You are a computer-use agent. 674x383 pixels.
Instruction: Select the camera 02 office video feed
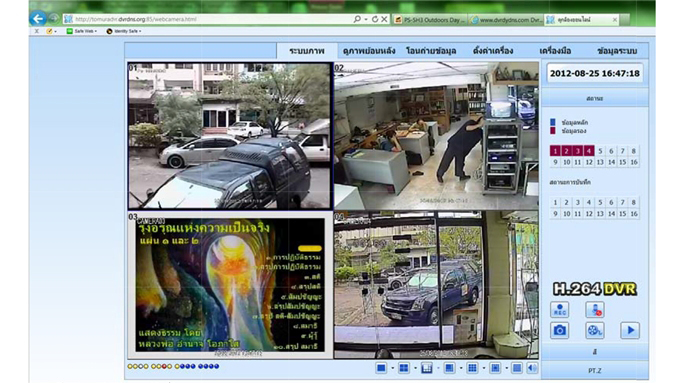click(x=436, y=136)
